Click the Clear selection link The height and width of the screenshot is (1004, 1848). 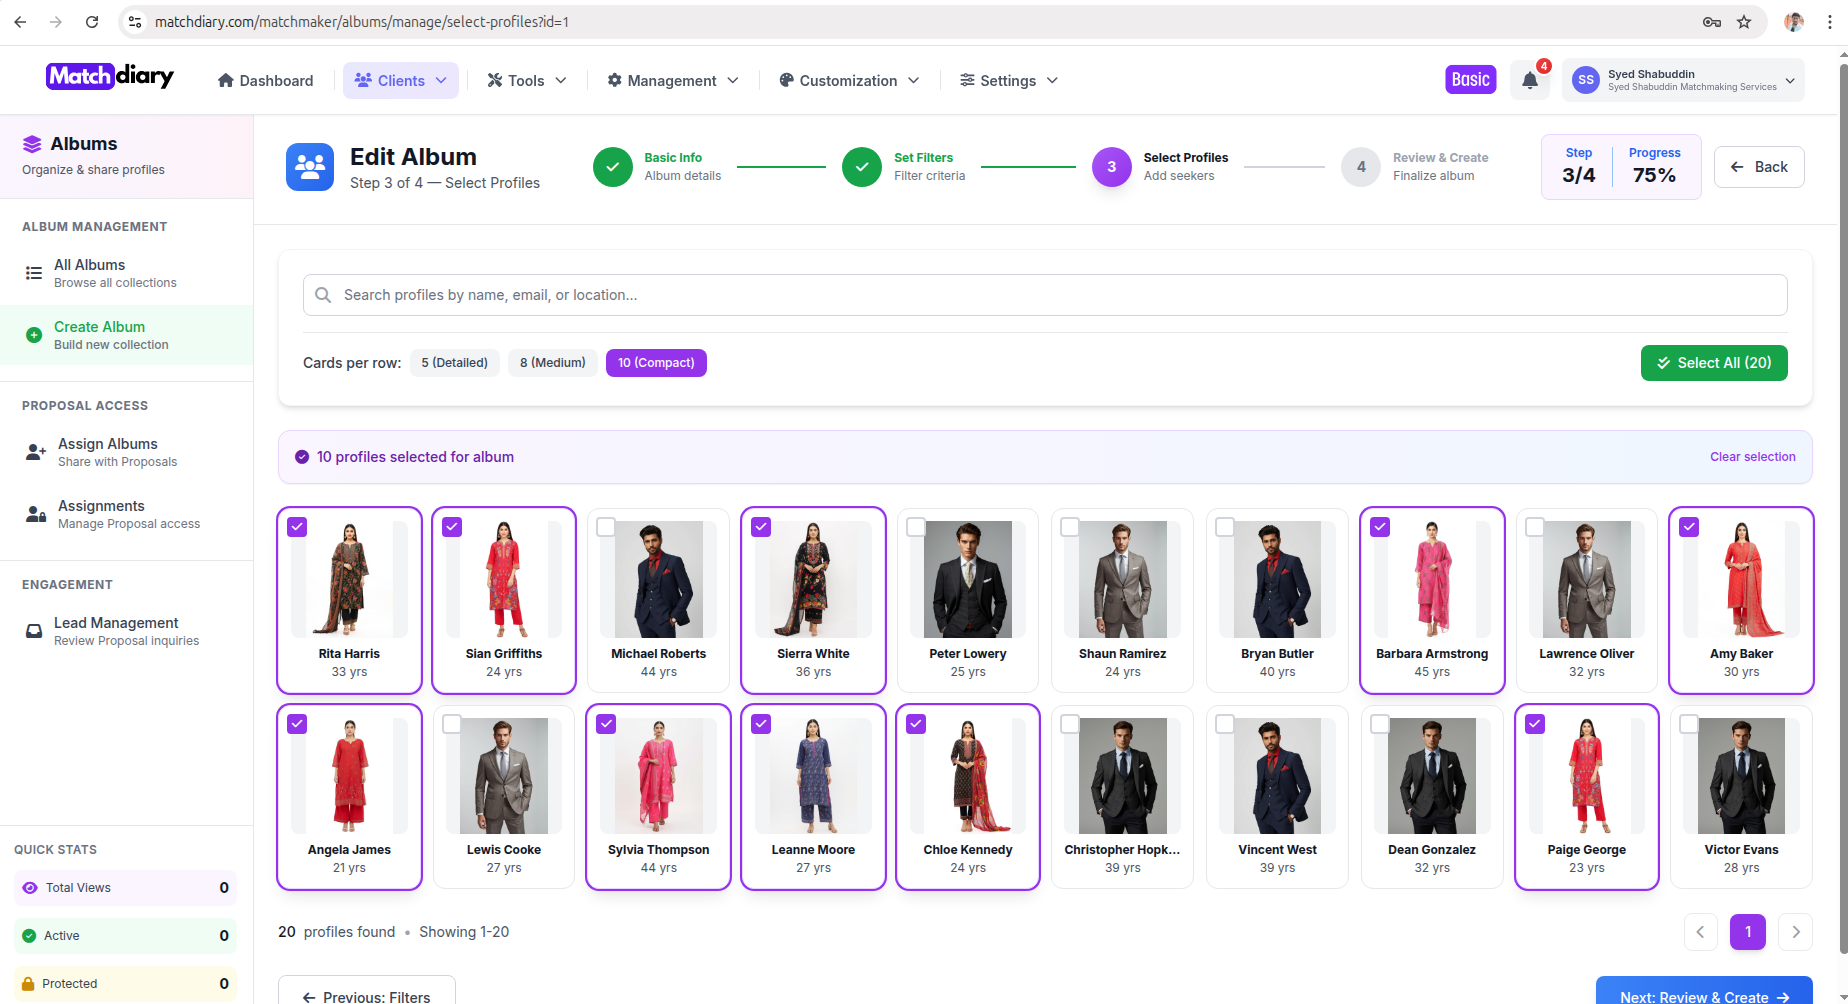coord(1752,457)
